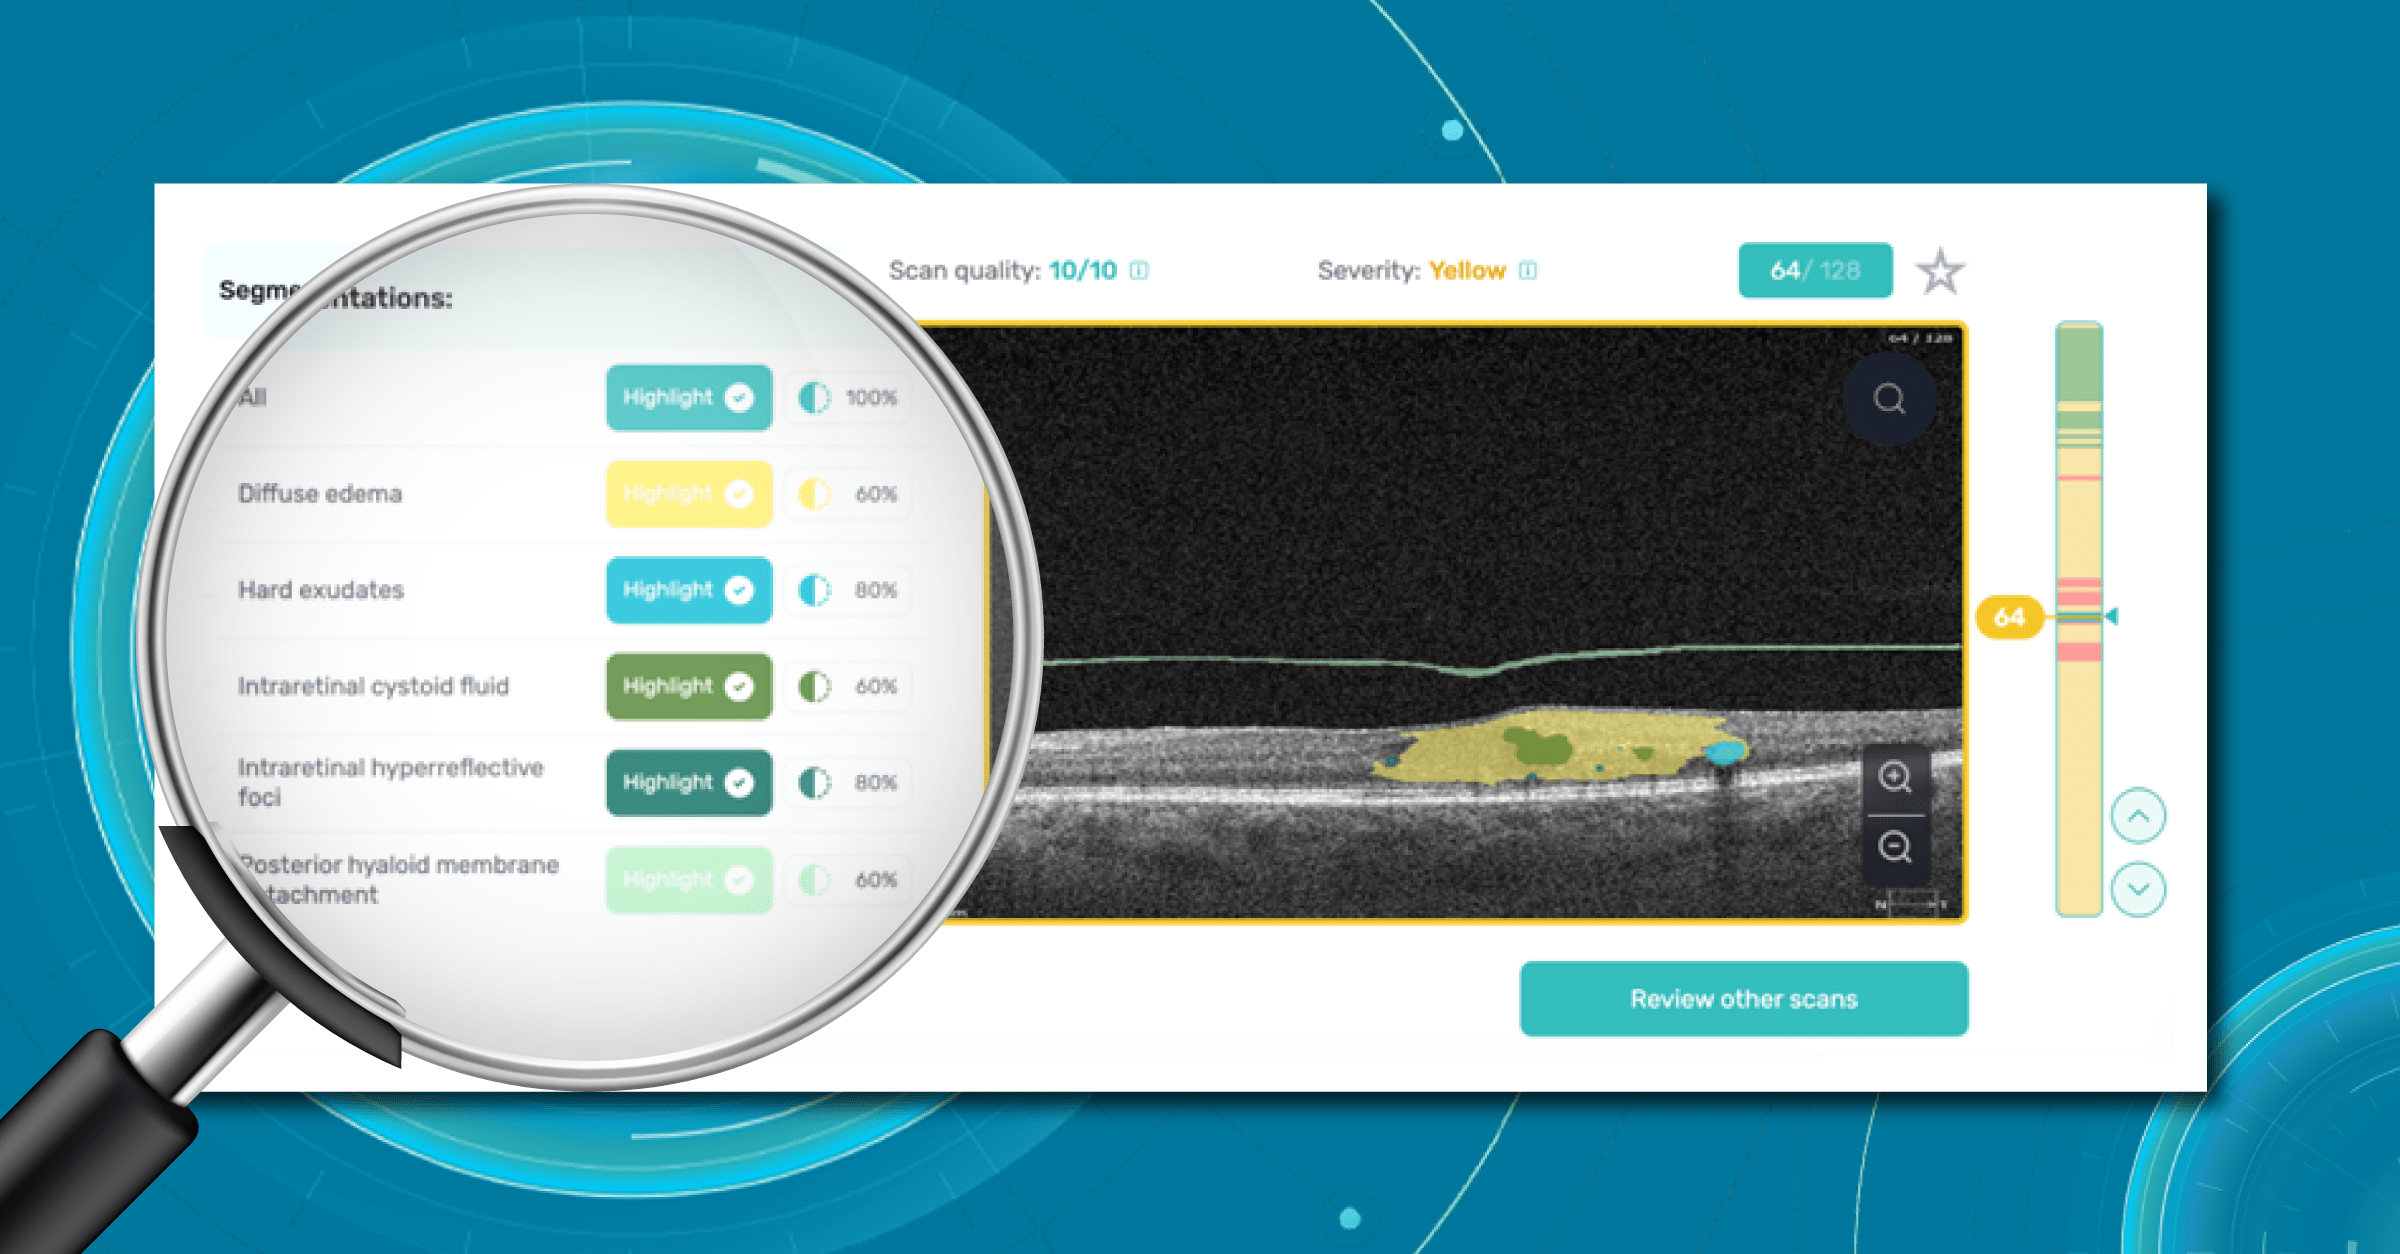Screen dimensions: 2400x1254
Task: Open magnifier search on OCT scan
Action: tap(1889, 399)
